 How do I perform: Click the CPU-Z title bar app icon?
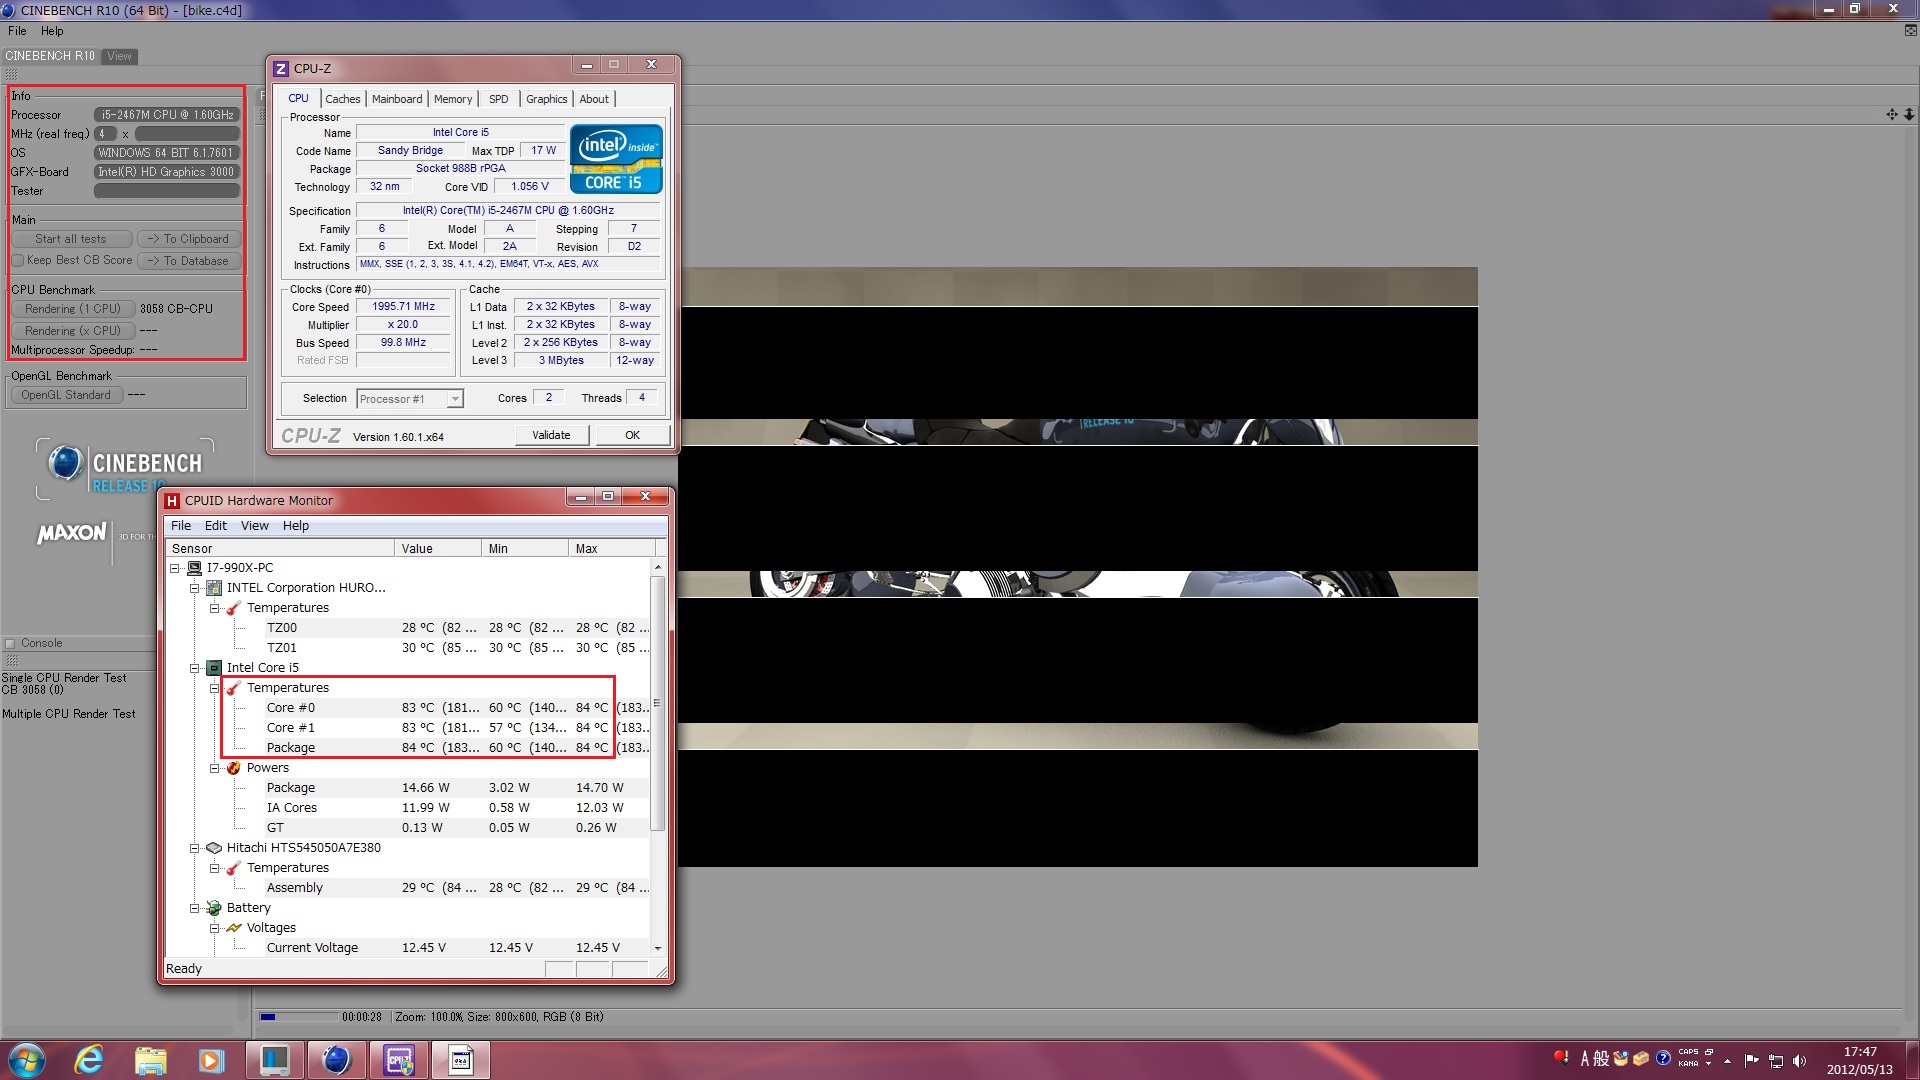tap(281, 69)
